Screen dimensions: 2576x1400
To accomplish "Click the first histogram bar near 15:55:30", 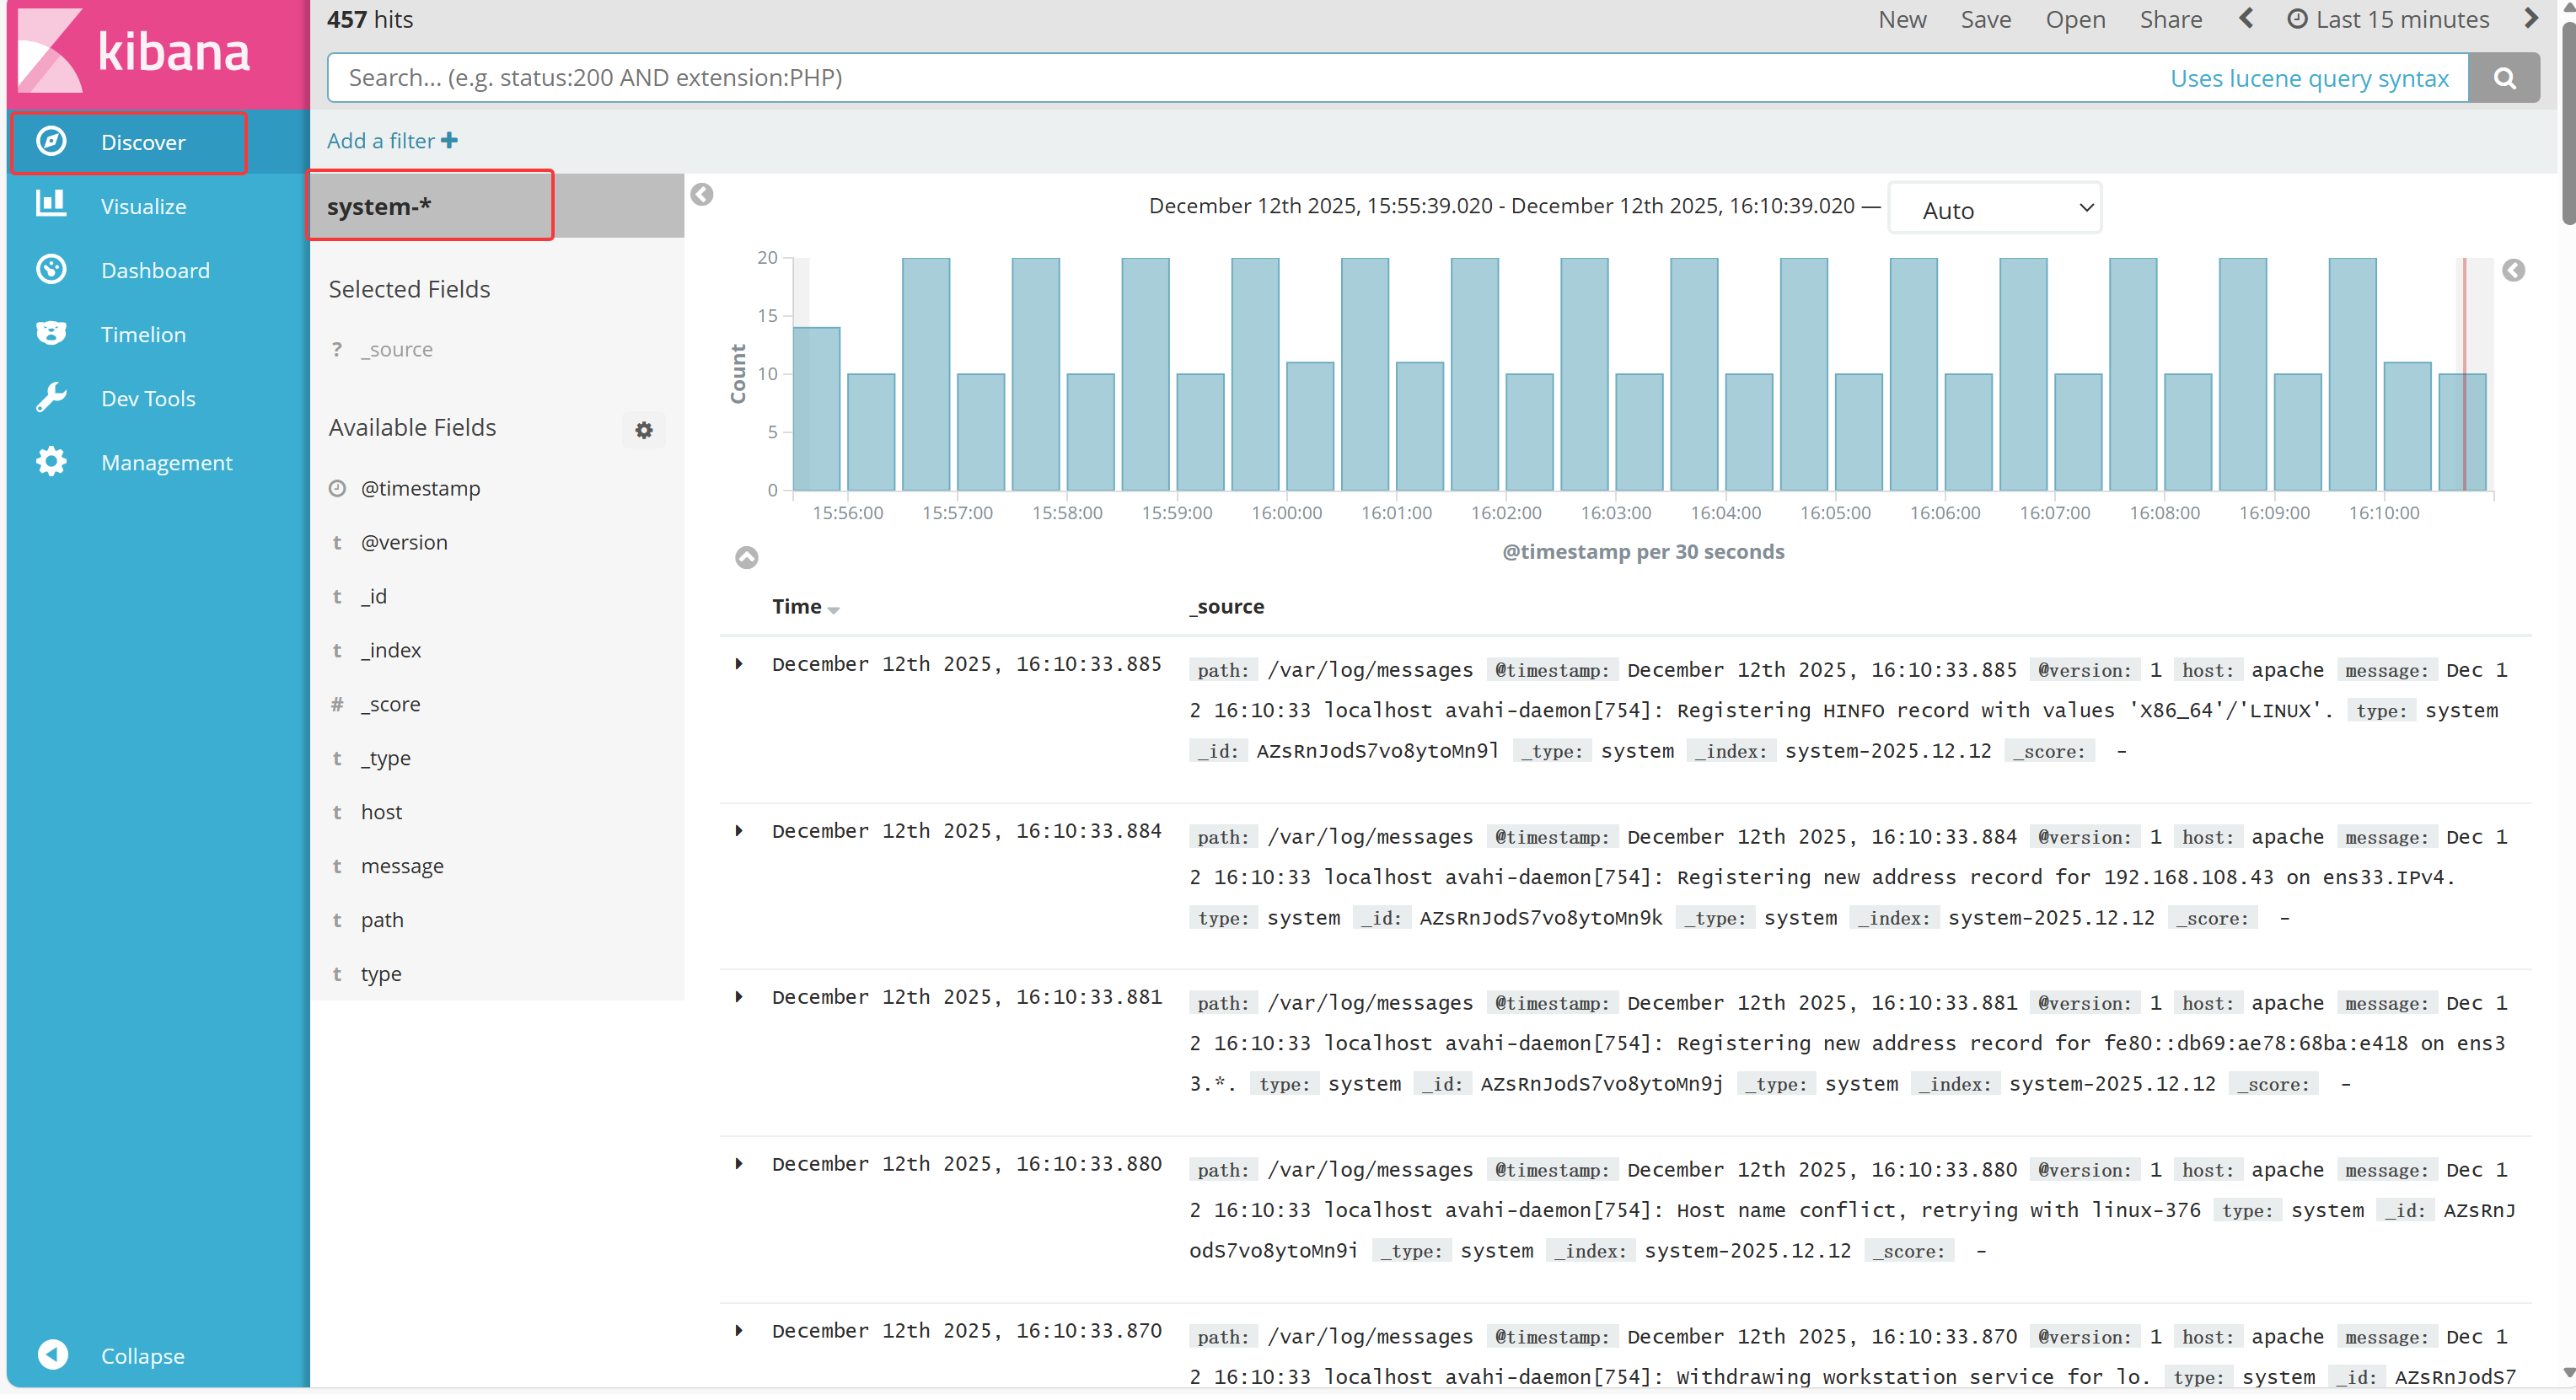I will tap(816, 409).
